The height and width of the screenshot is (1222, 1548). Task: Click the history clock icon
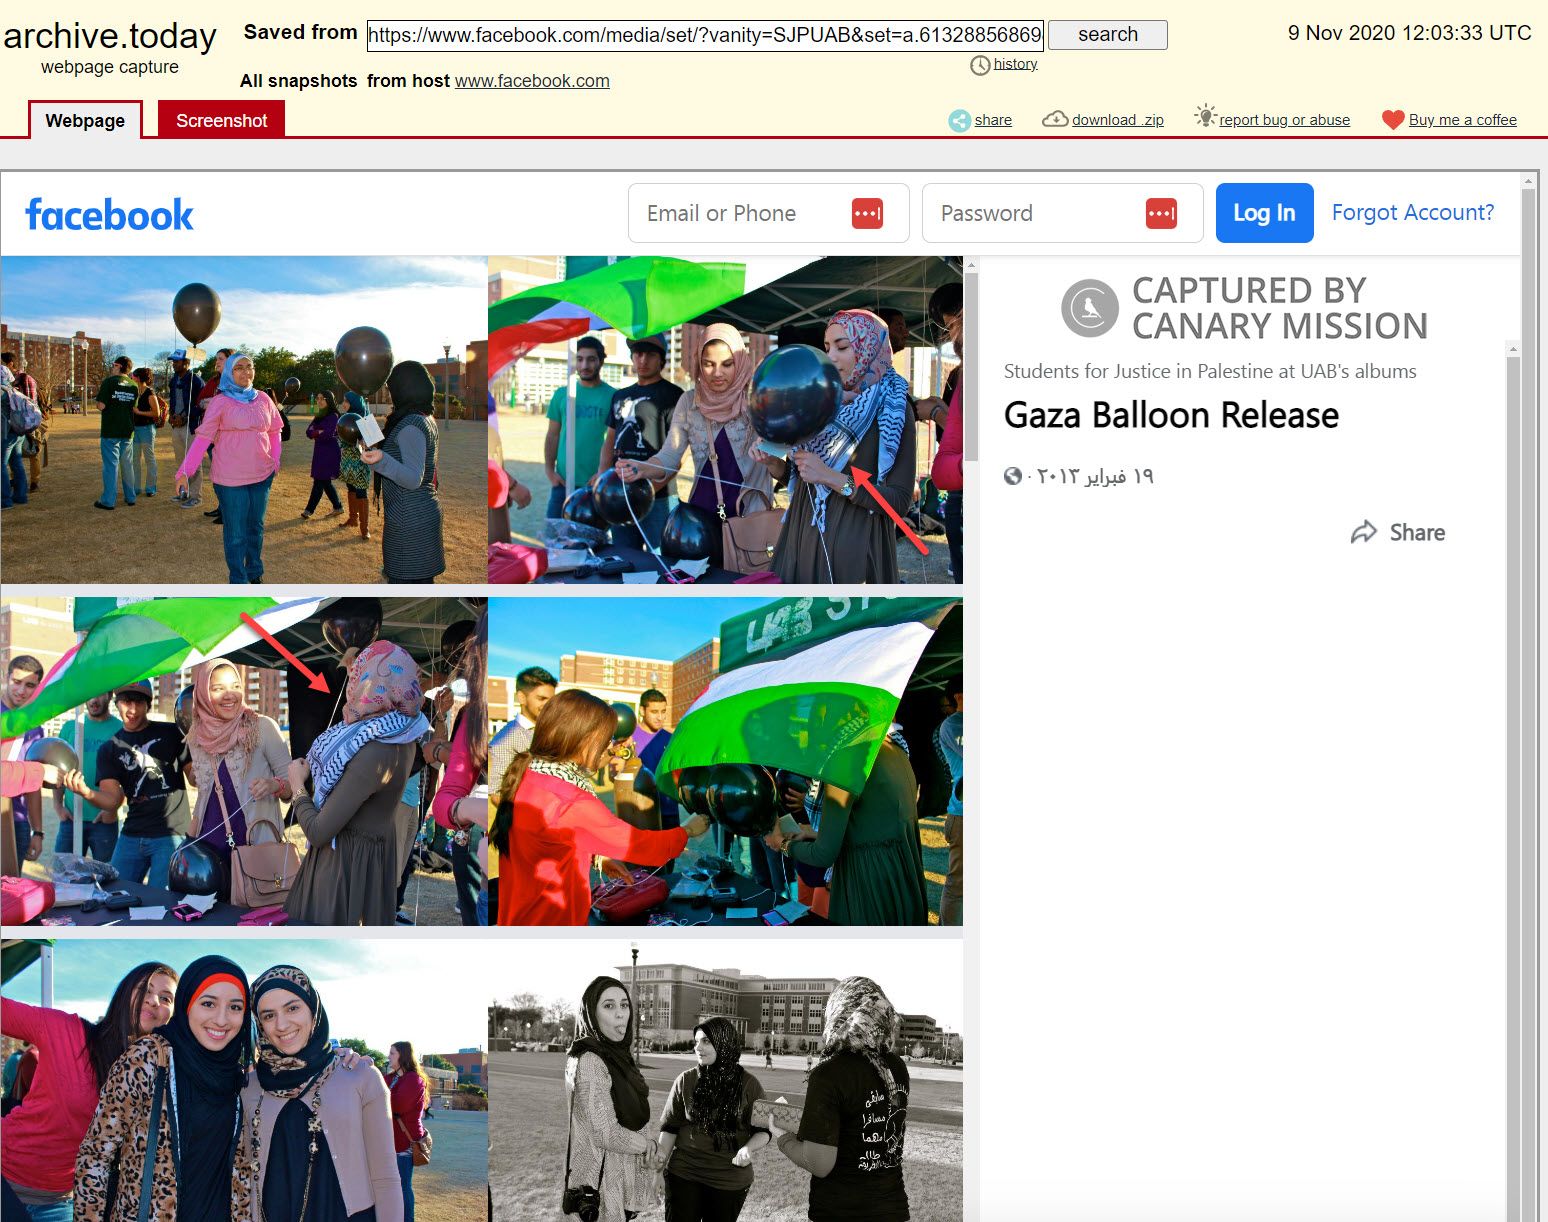point(979,65)
